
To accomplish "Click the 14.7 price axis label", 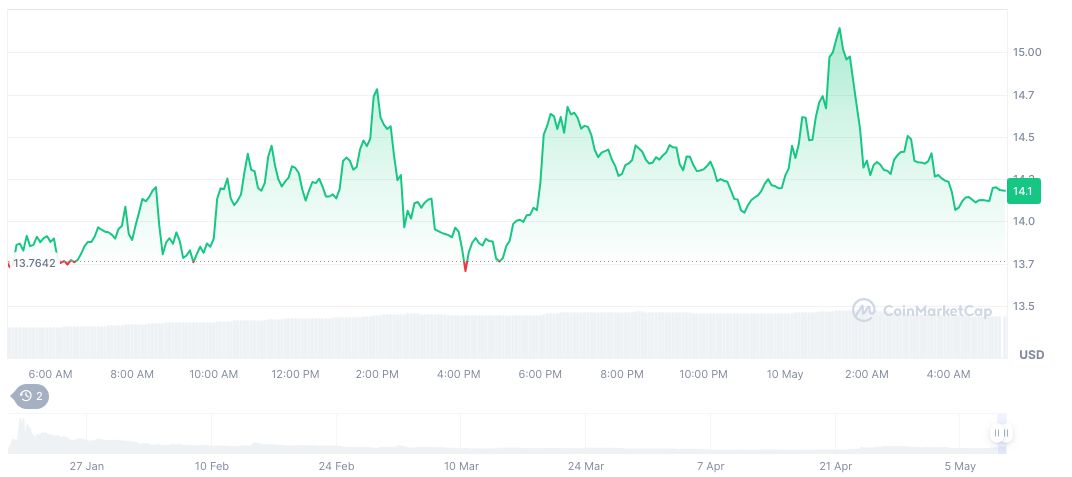I will point(1025,95).
